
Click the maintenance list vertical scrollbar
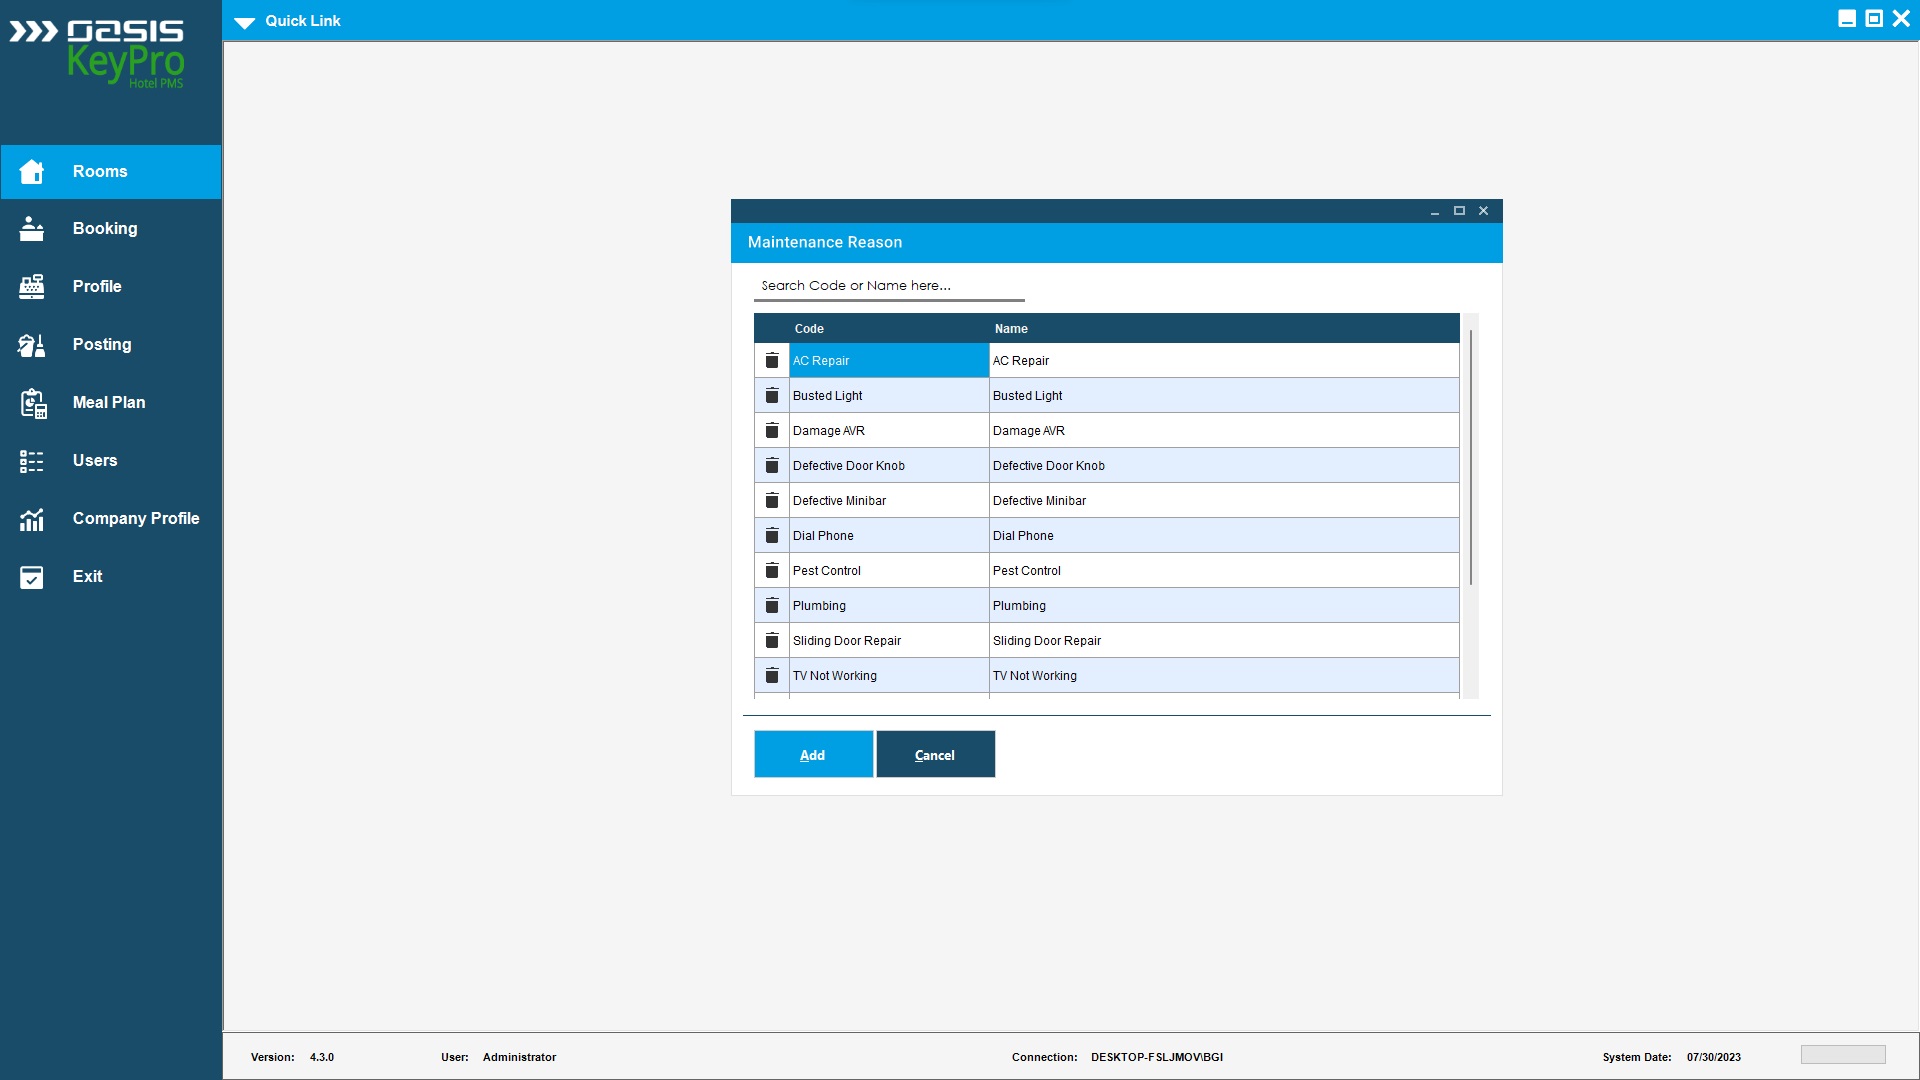pyautogui.click(x=1471, y=458)
